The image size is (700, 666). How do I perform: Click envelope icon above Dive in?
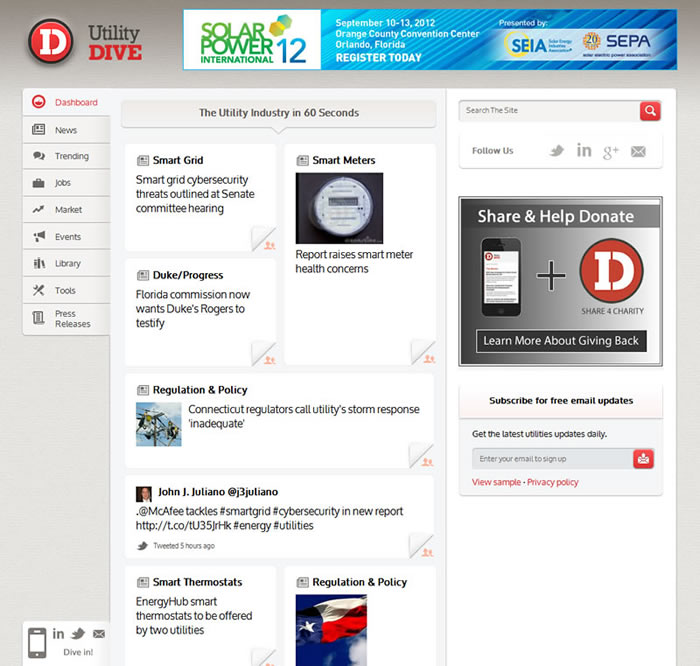[99, 634]
